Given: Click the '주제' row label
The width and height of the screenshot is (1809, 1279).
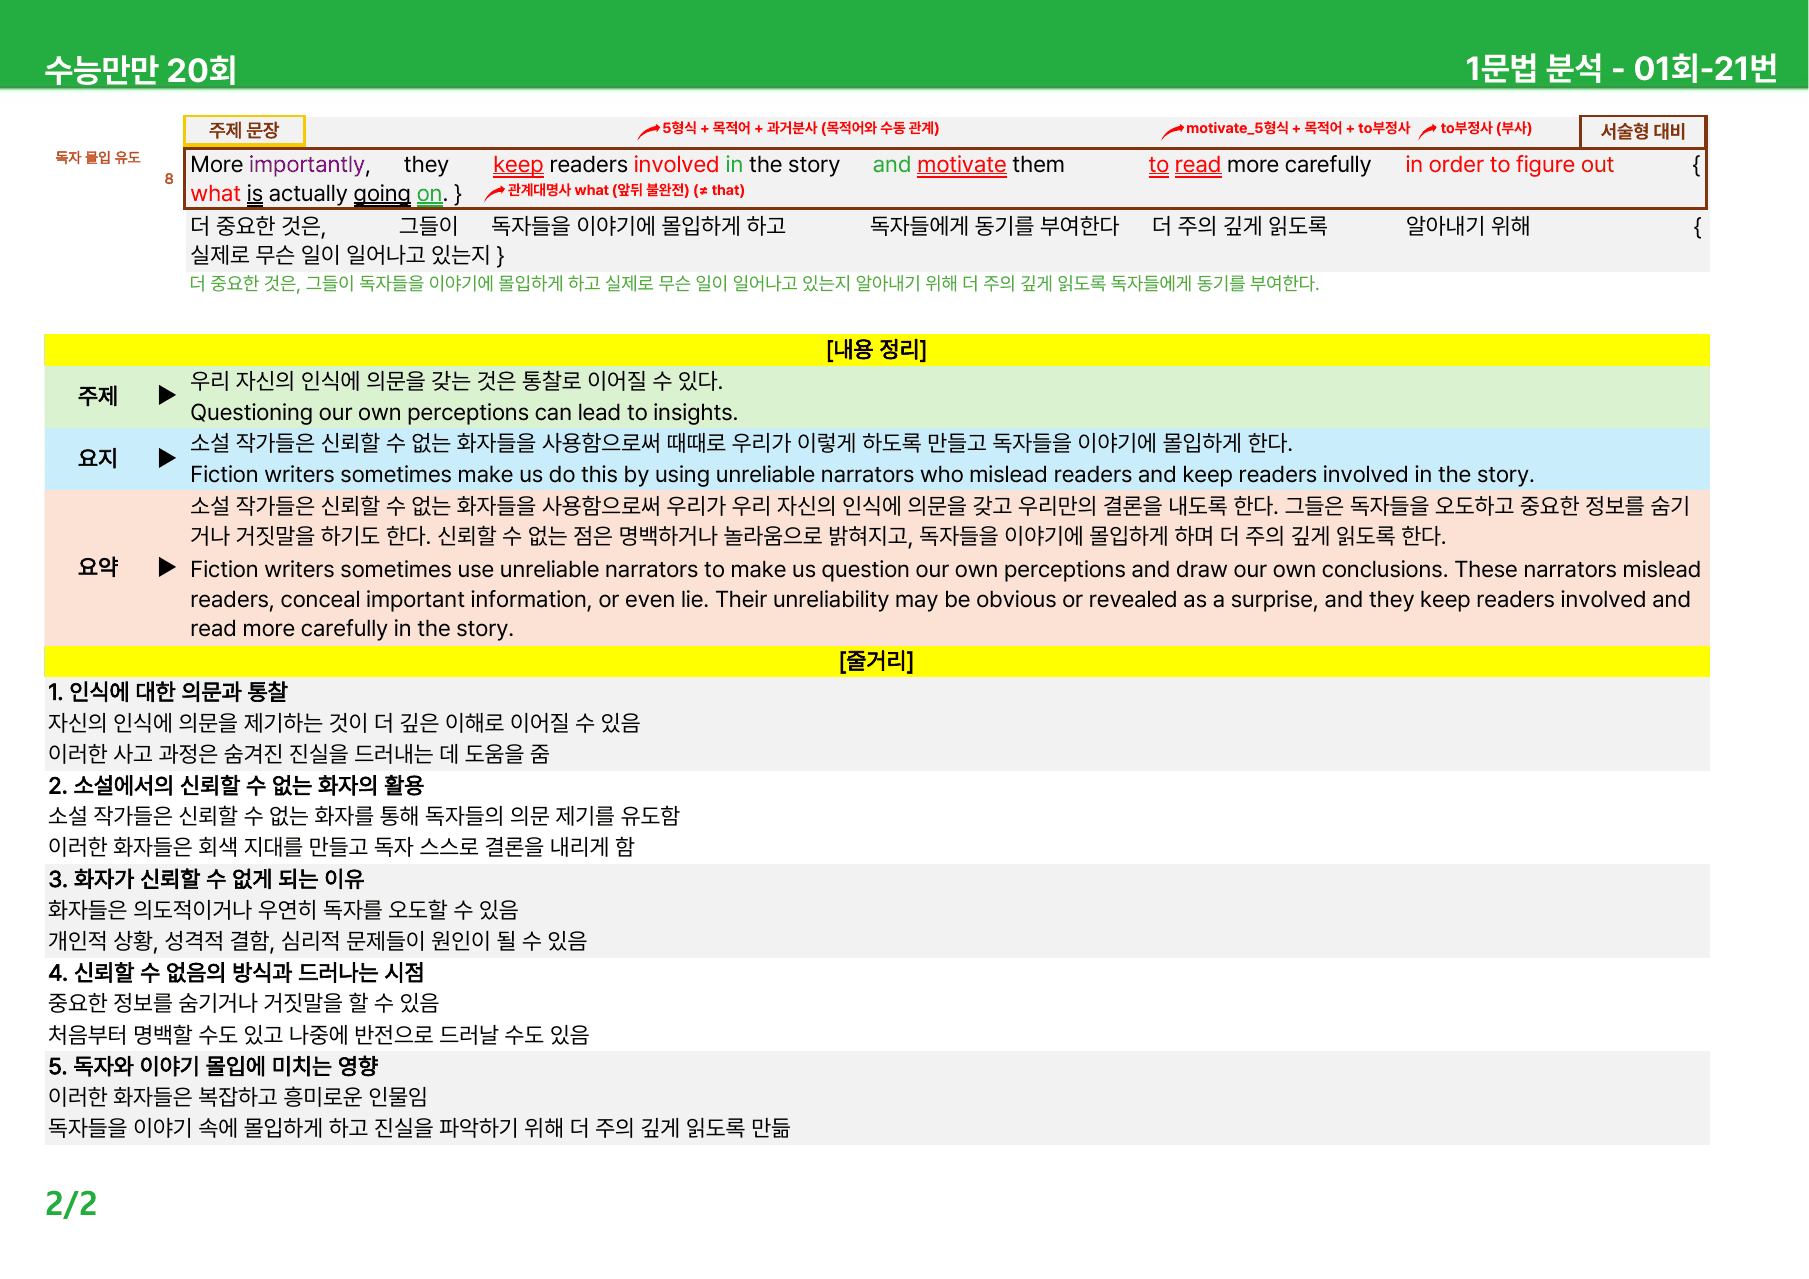Looking at the screenshot, I should (98, 396).
